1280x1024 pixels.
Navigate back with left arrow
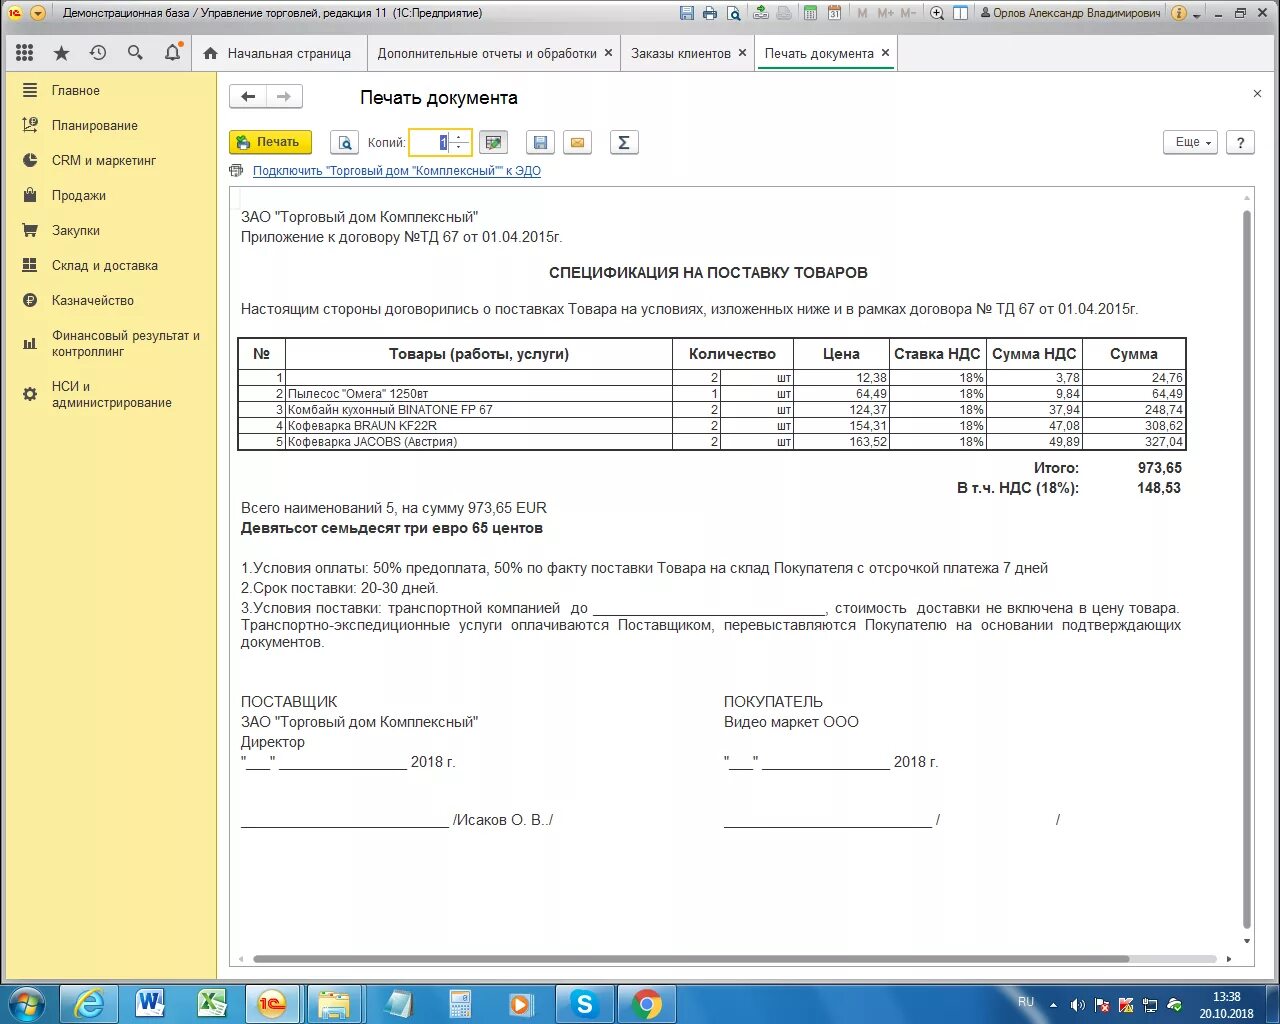(x=248, y=97)
